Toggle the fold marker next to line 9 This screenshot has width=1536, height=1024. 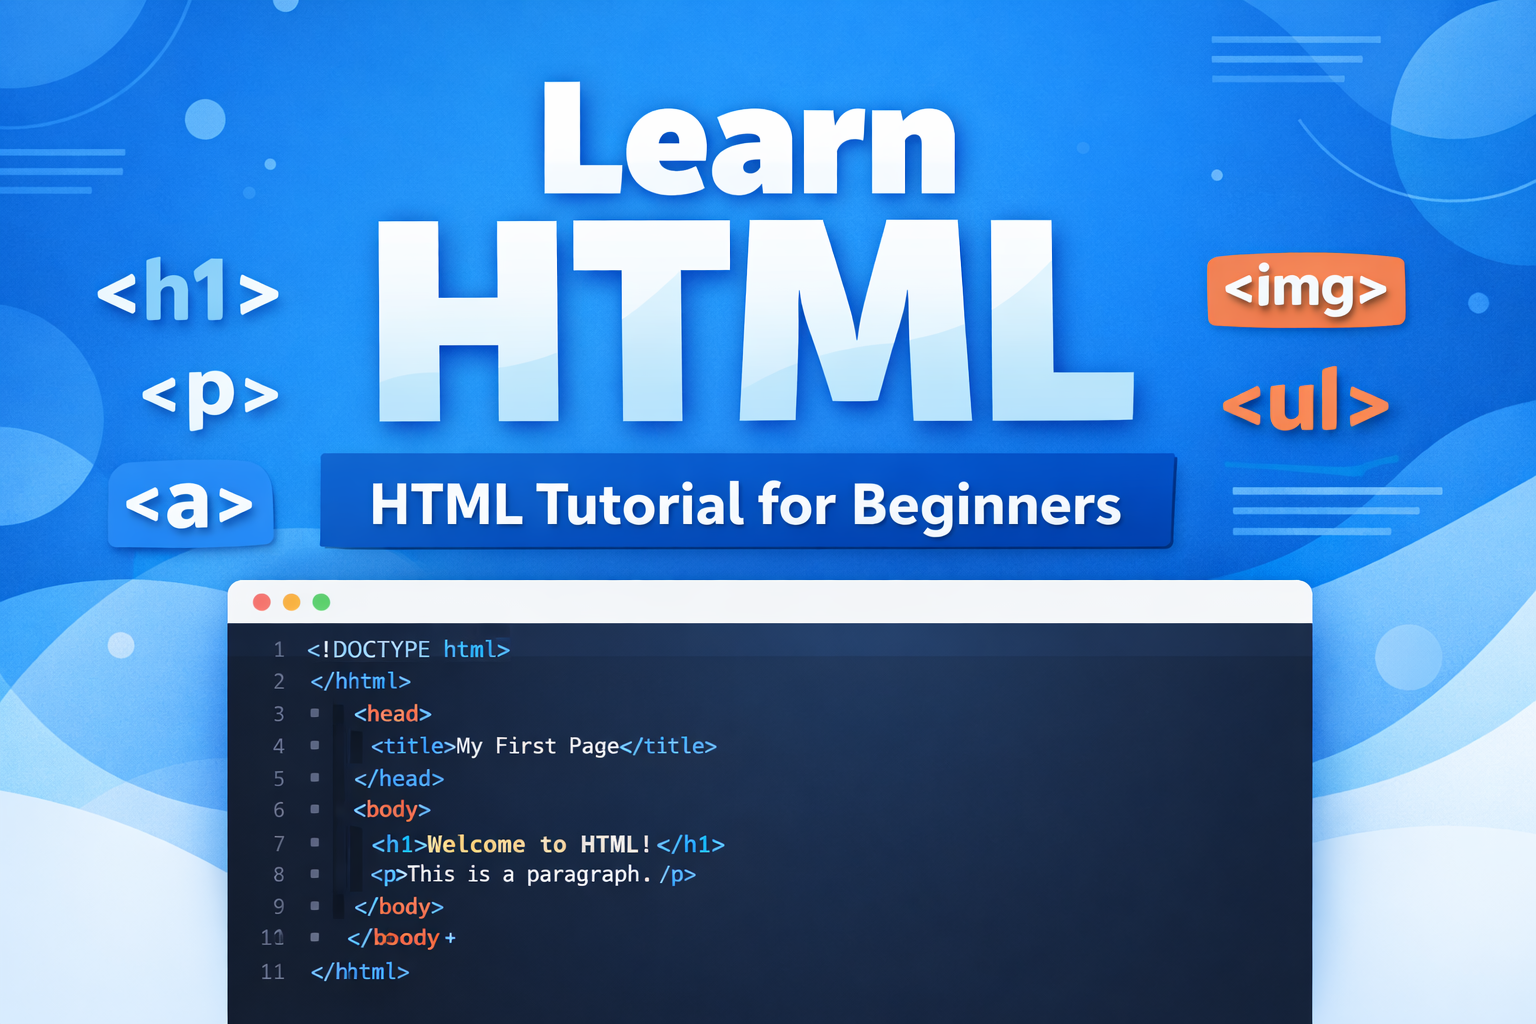(313, 906)
